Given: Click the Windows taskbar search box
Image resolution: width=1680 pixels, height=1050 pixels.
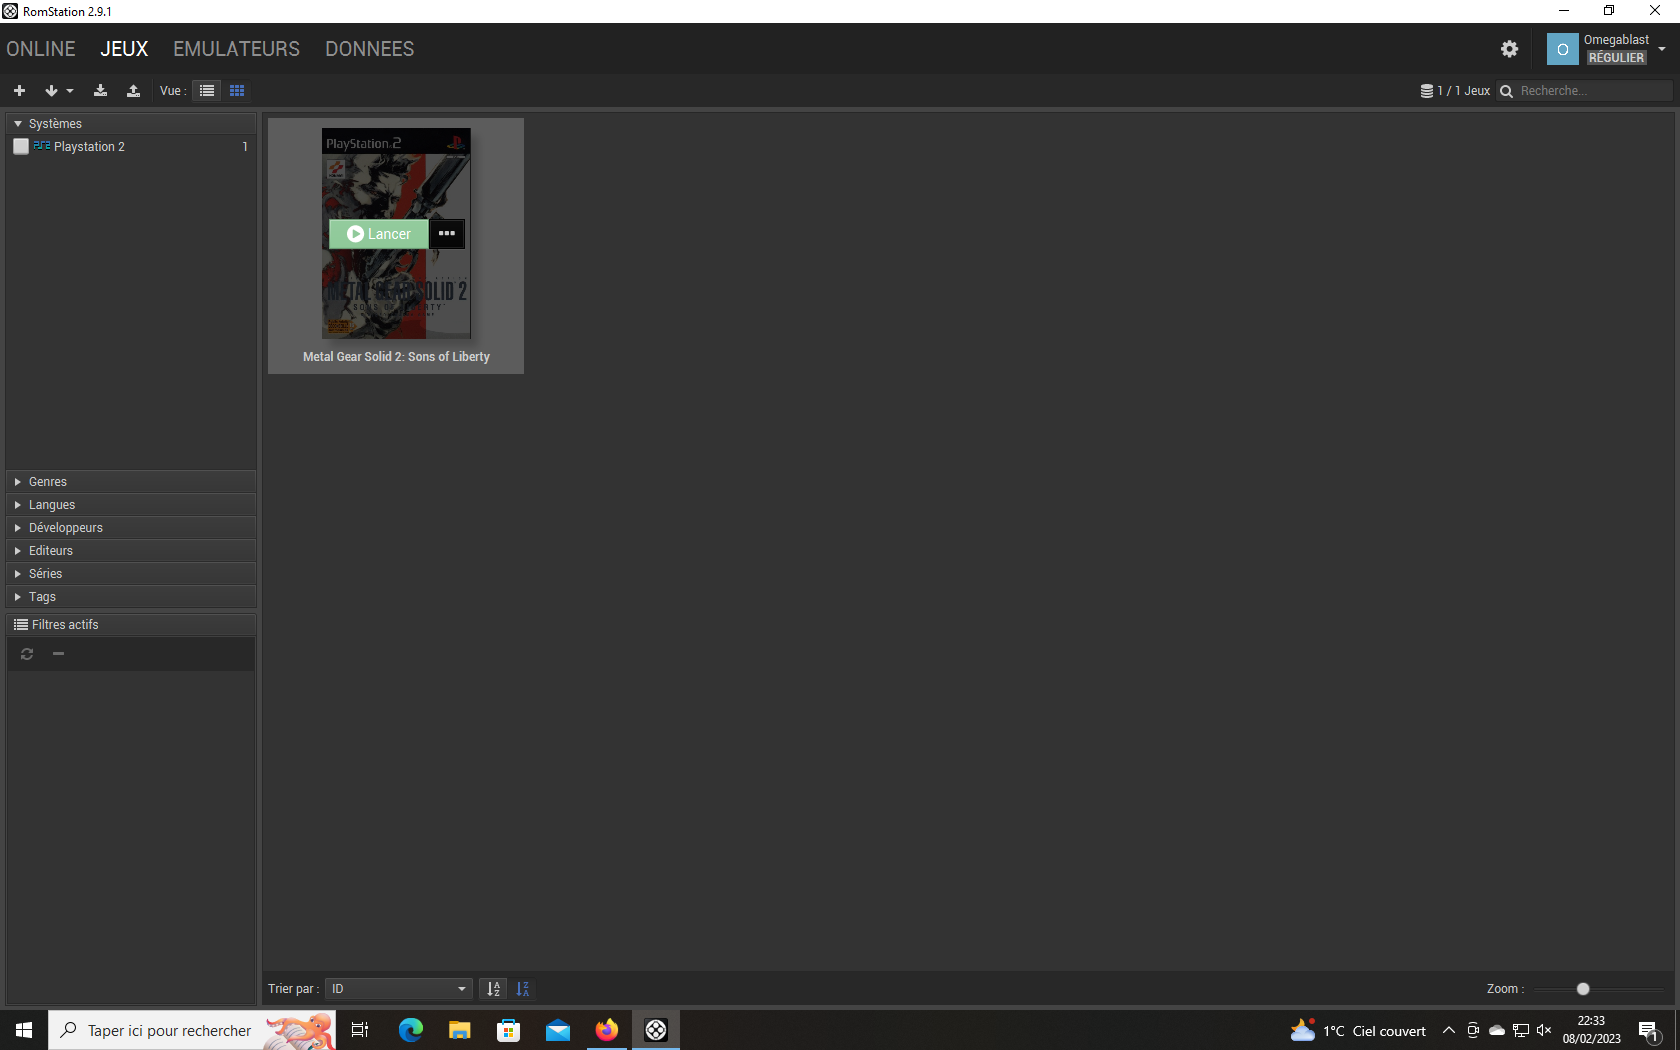Looking at the screenshot, I should [192, 1030].
